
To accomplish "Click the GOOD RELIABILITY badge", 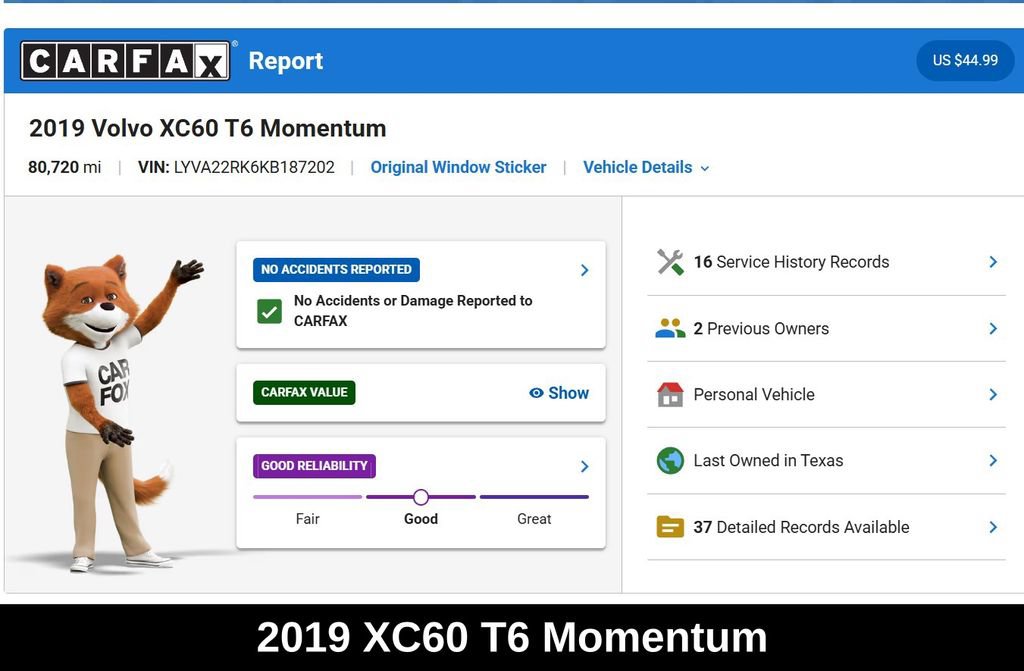I will (x=314, y=466).
